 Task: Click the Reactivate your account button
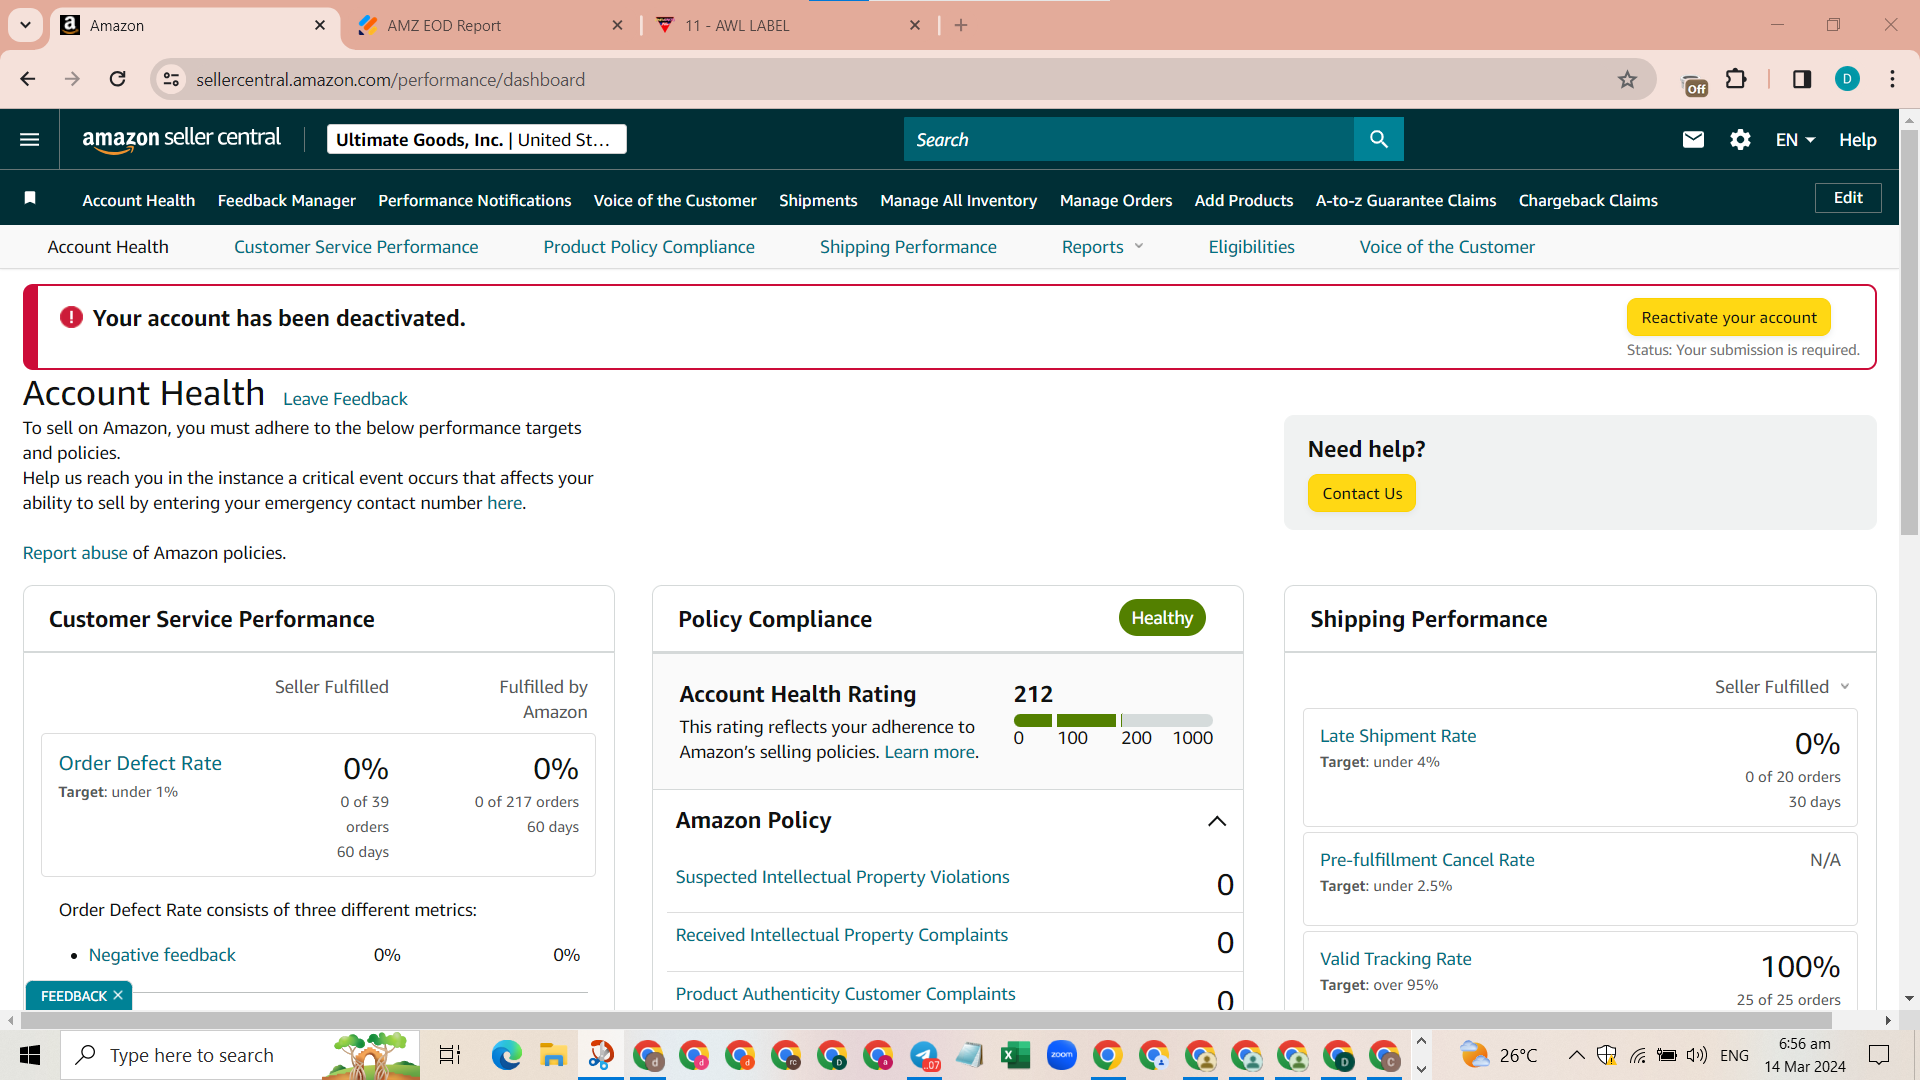(1729, 317)
